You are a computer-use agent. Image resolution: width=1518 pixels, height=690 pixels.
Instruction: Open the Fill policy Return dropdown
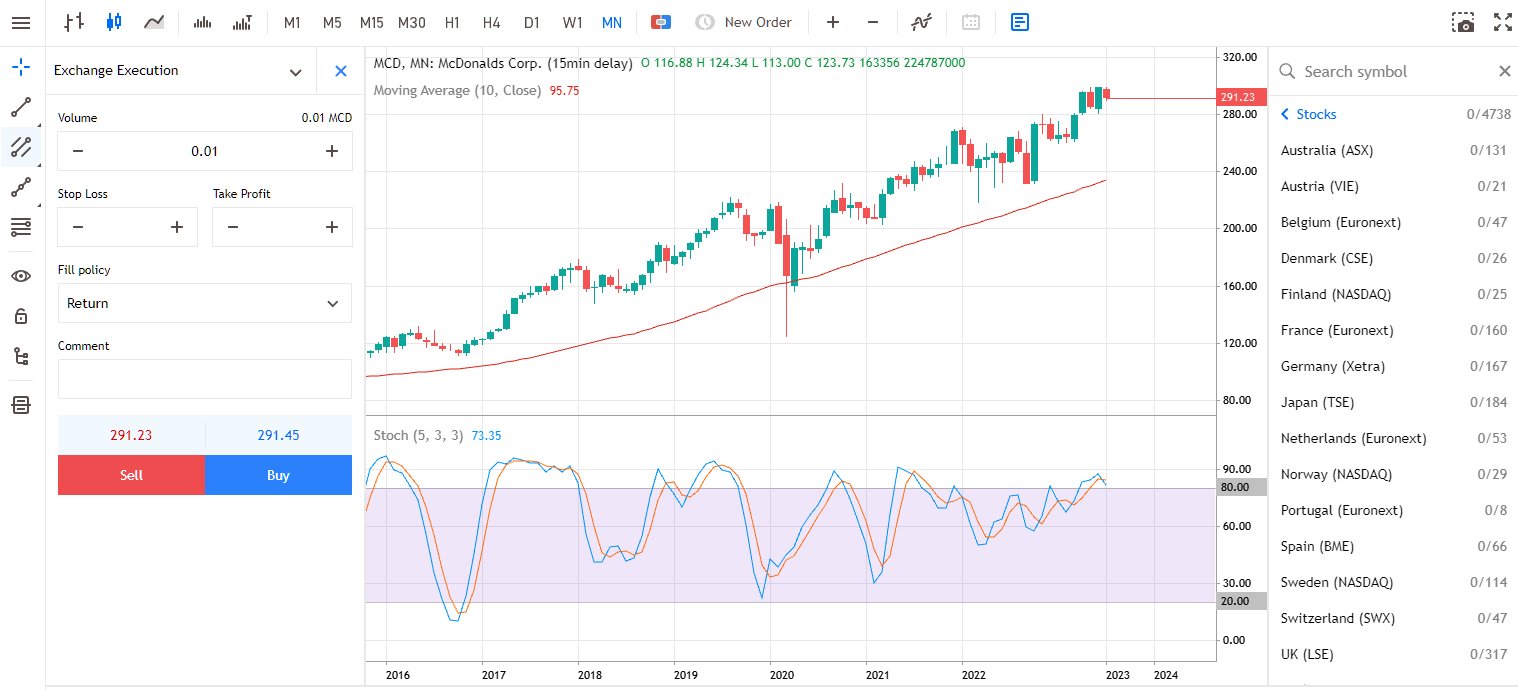(x=205, y=303)
